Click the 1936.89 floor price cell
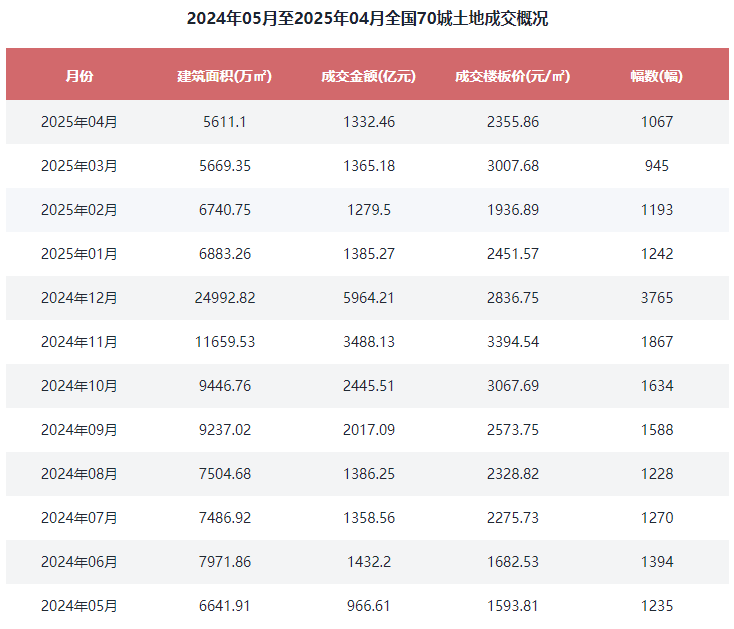This screenshot has width=734, height=629. tap(513, 210)
